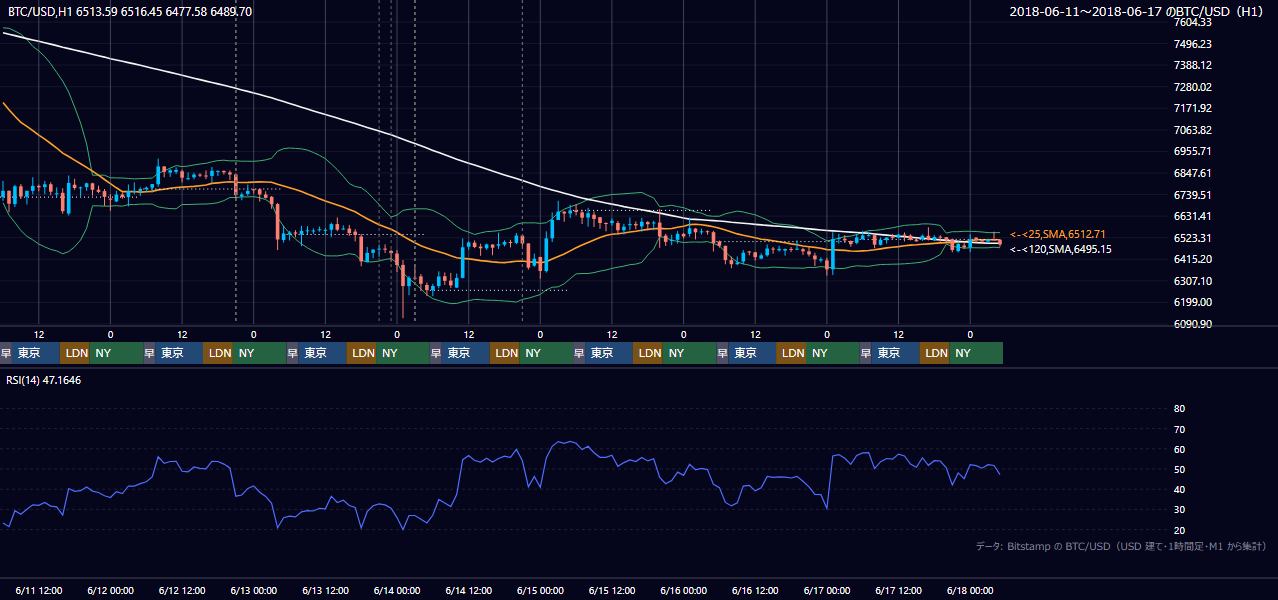
Task: Pick the 6/13 12:00 time label
Action: pyautogui.click(x=326, y=591)
